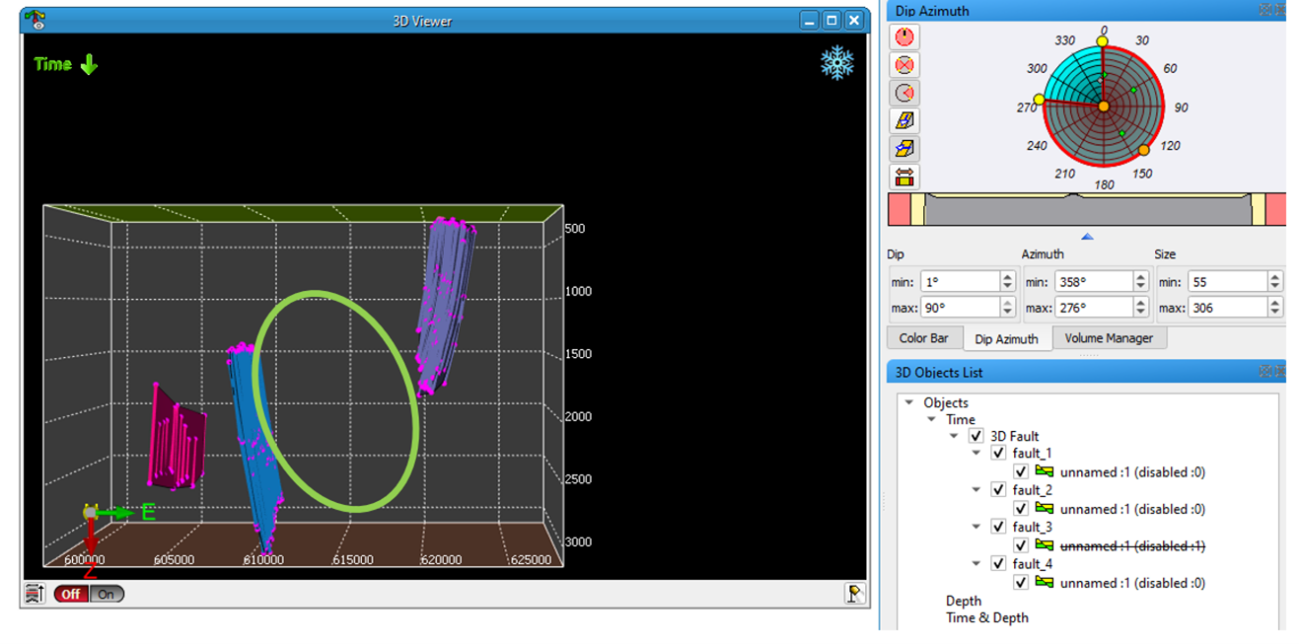Collapse the fault_1 node
Viewport: 1299px width, 644px height.
[x=977, y=453]
